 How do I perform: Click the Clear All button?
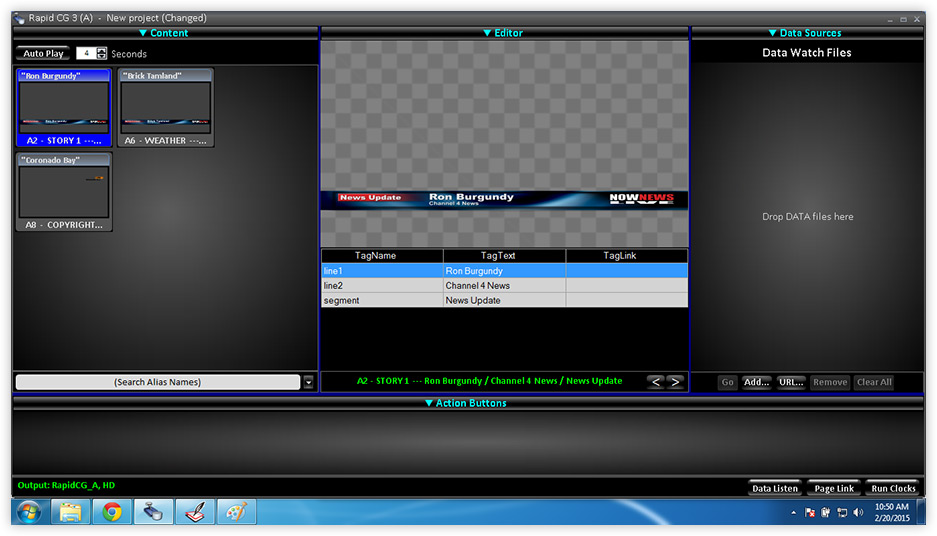(874, 382)
